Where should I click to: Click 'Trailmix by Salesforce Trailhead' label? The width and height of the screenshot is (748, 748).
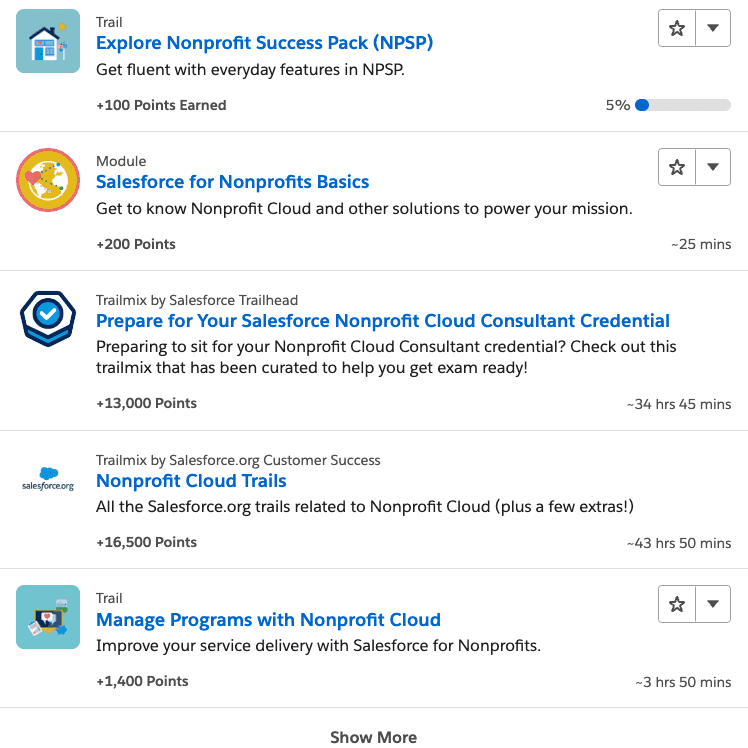pos(197,300)
